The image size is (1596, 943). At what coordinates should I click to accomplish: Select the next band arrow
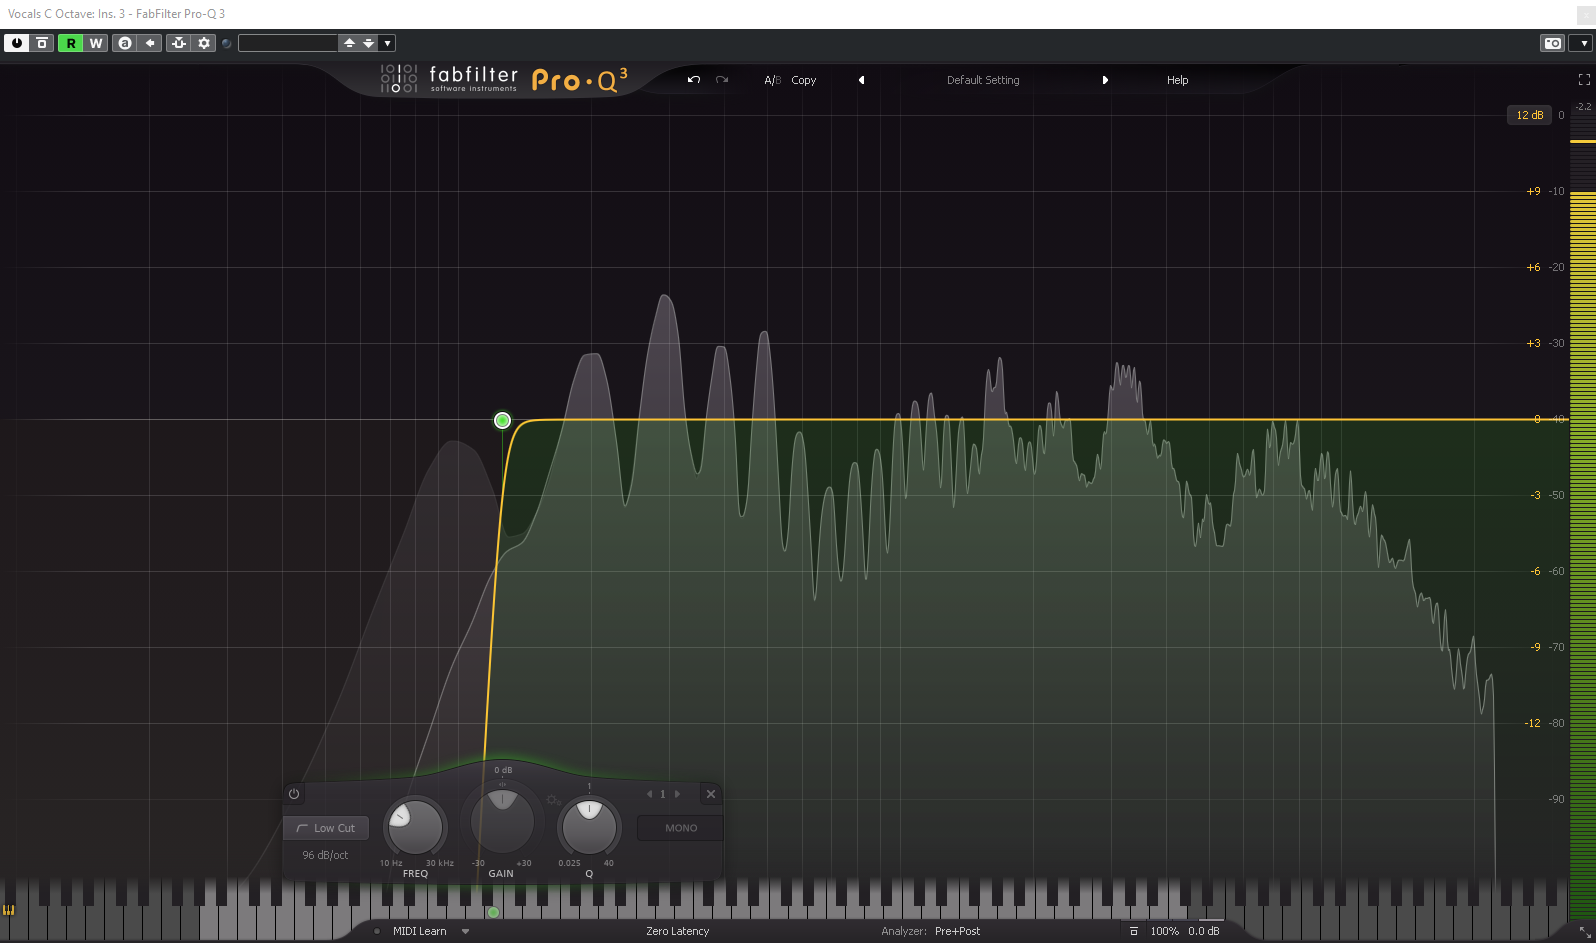pos(678,794)
